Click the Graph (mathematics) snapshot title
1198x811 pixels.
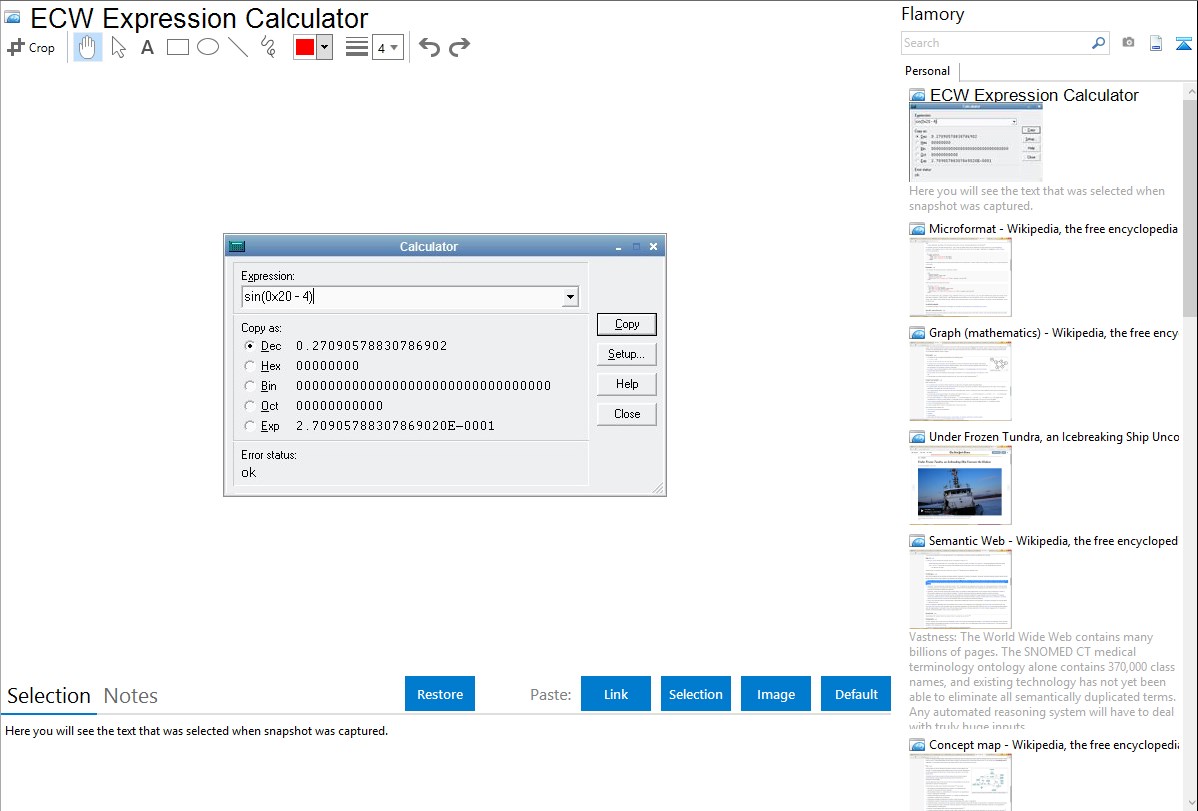(x=1053, y=333)
